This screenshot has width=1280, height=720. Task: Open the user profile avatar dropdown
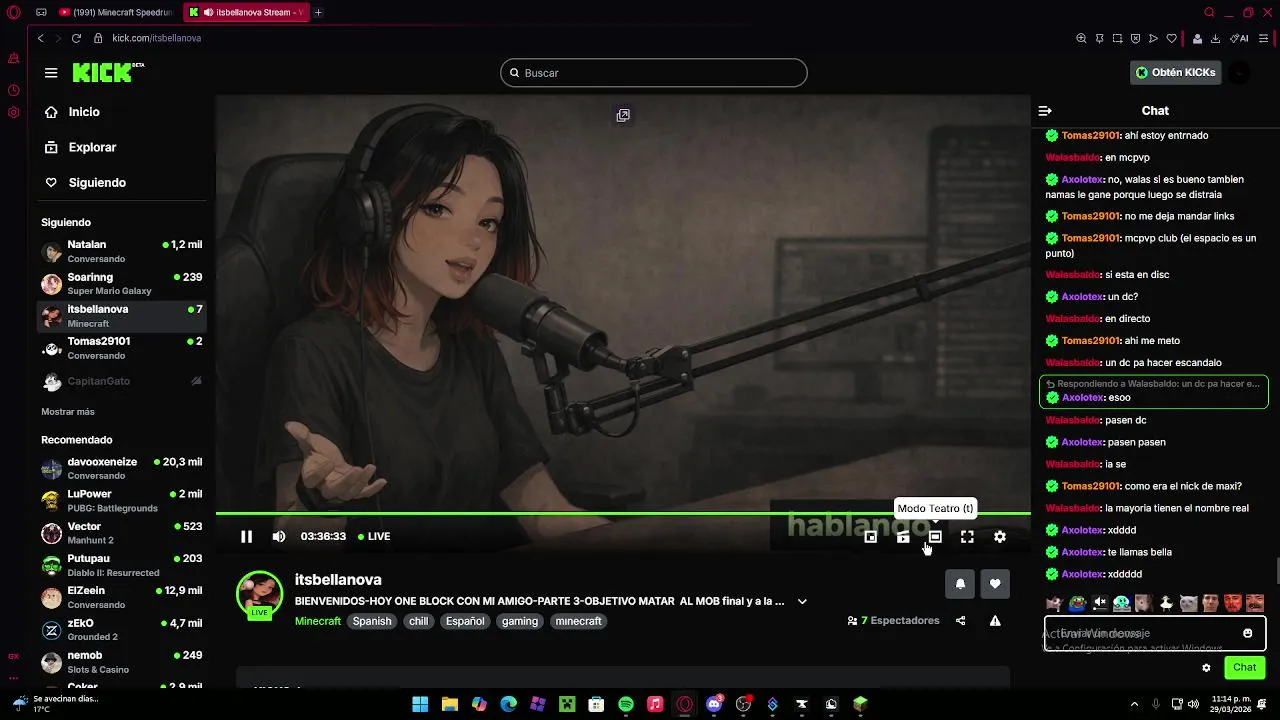[1239, 73]
